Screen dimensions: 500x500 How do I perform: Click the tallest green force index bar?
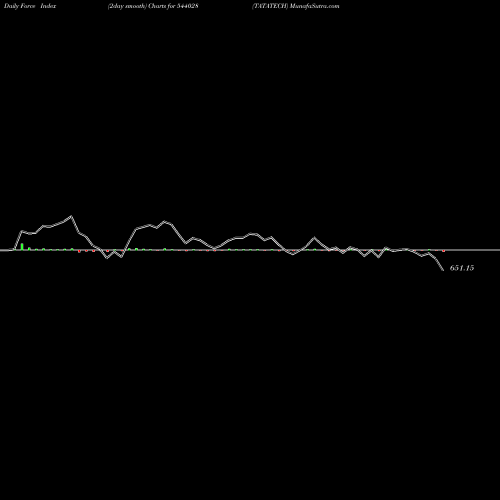(x=22, y=246)
